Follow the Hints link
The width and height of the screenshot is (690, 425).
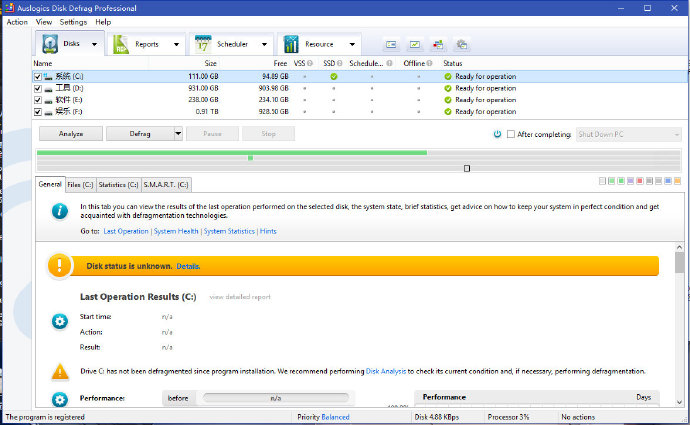[268, 231]
